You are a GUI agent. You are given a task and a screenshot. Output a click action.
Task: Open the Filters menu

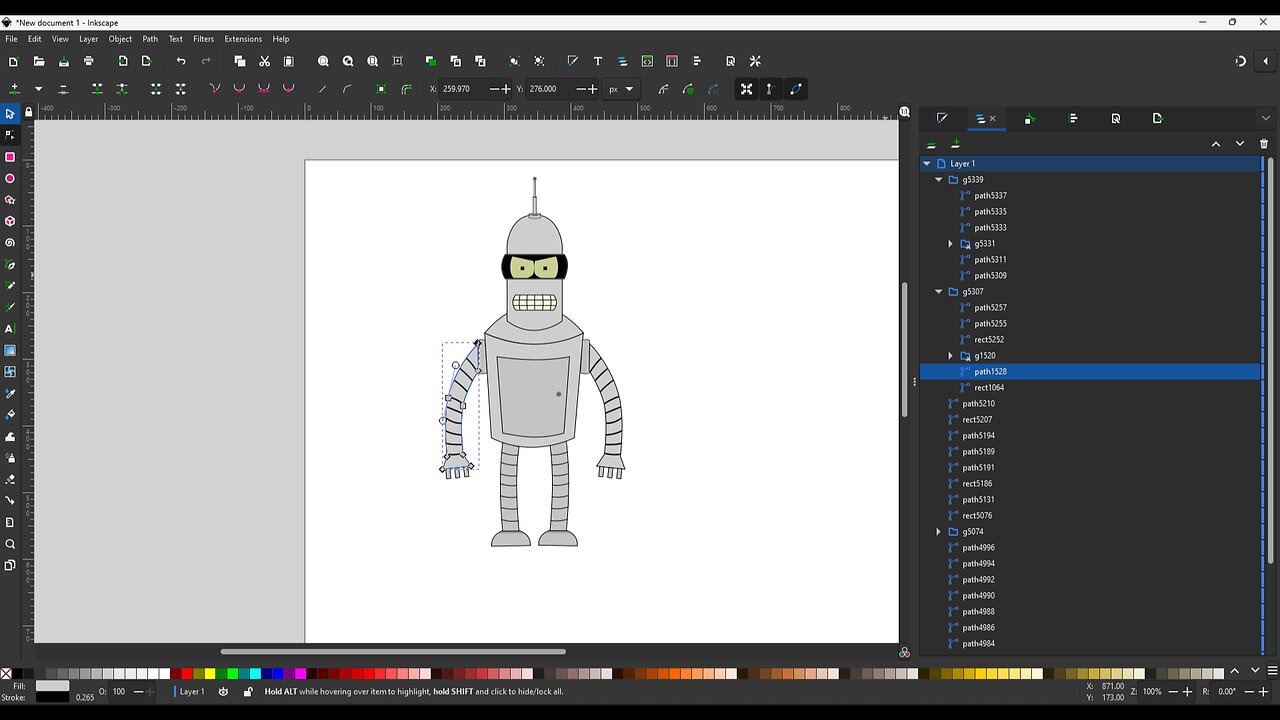[203, 39]
